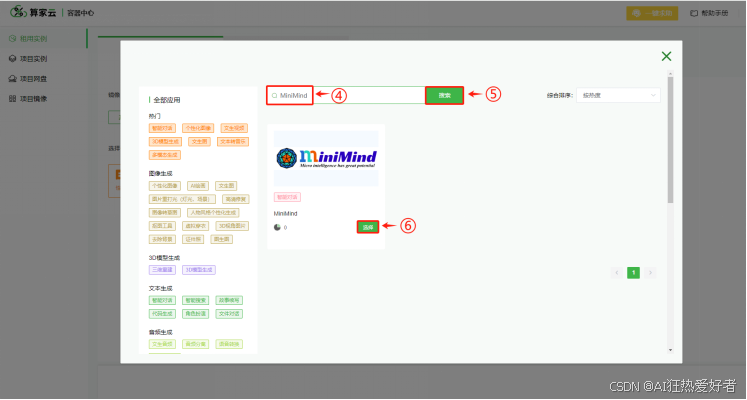Open 项目实例 in the background sidebar
747x400 pixels.
tap(33, 59)
